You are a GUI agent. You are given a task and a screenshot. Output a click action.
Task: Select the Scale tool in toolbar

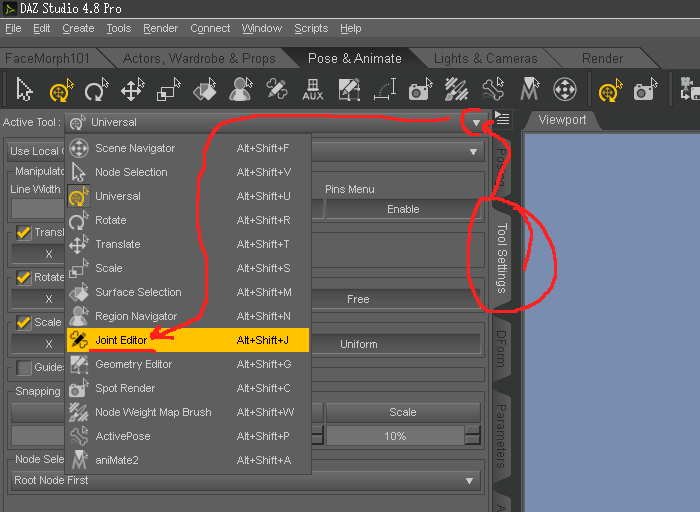click(x=168, y=89)
